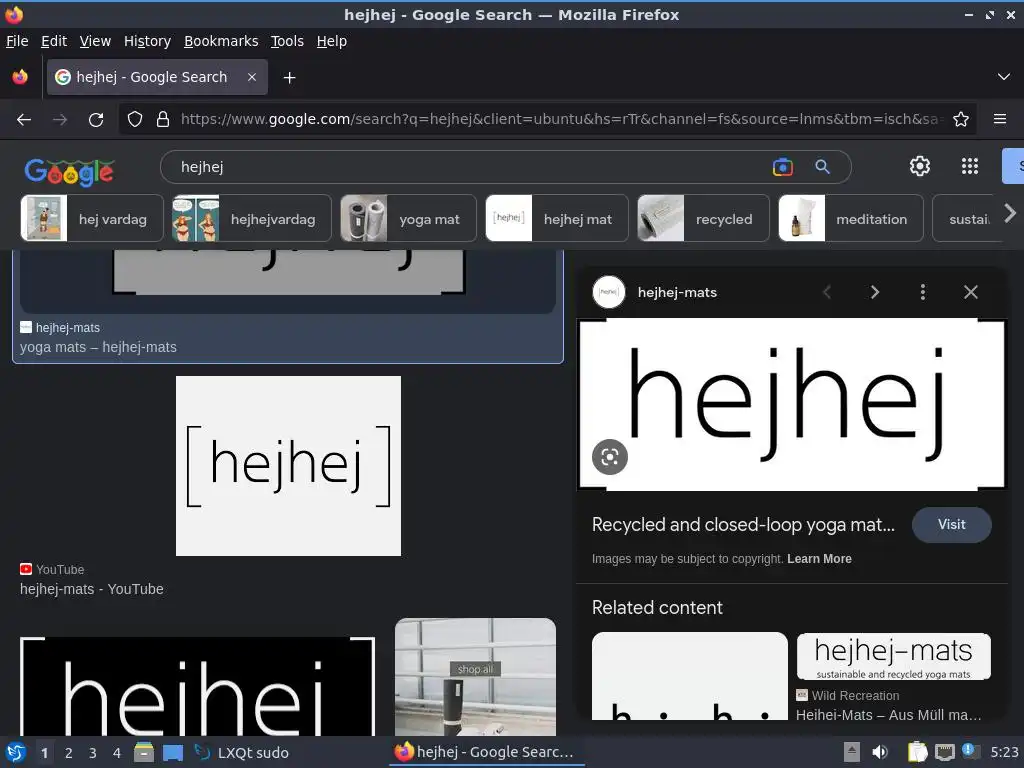Select the yoga mat chip
Screen dimensions: 1024x768
(408, 219)
